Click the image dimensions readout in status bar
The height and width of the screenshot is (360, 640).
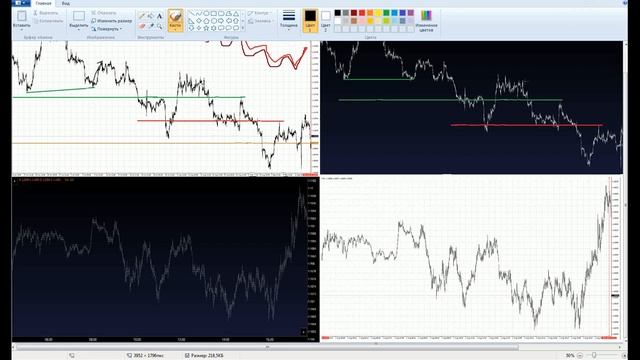[145, 356]
